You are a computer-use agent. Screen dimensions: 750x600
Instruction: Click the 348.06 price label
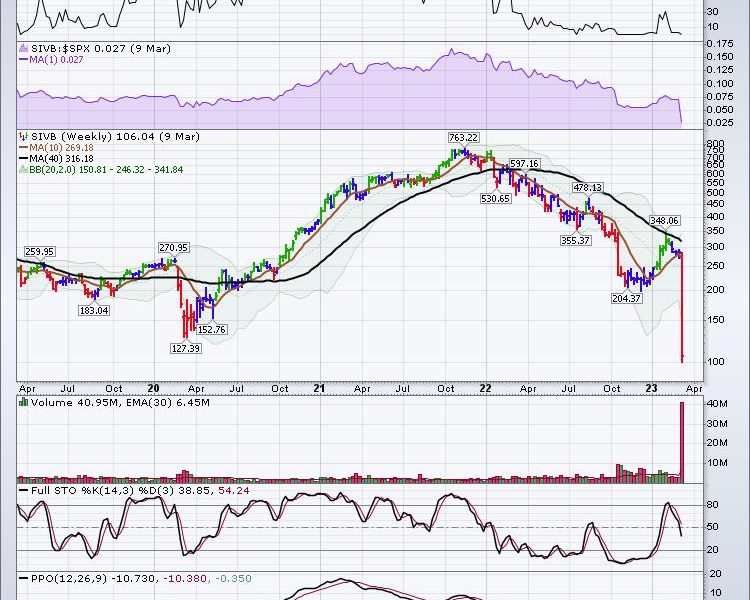(x=664, y=221)
